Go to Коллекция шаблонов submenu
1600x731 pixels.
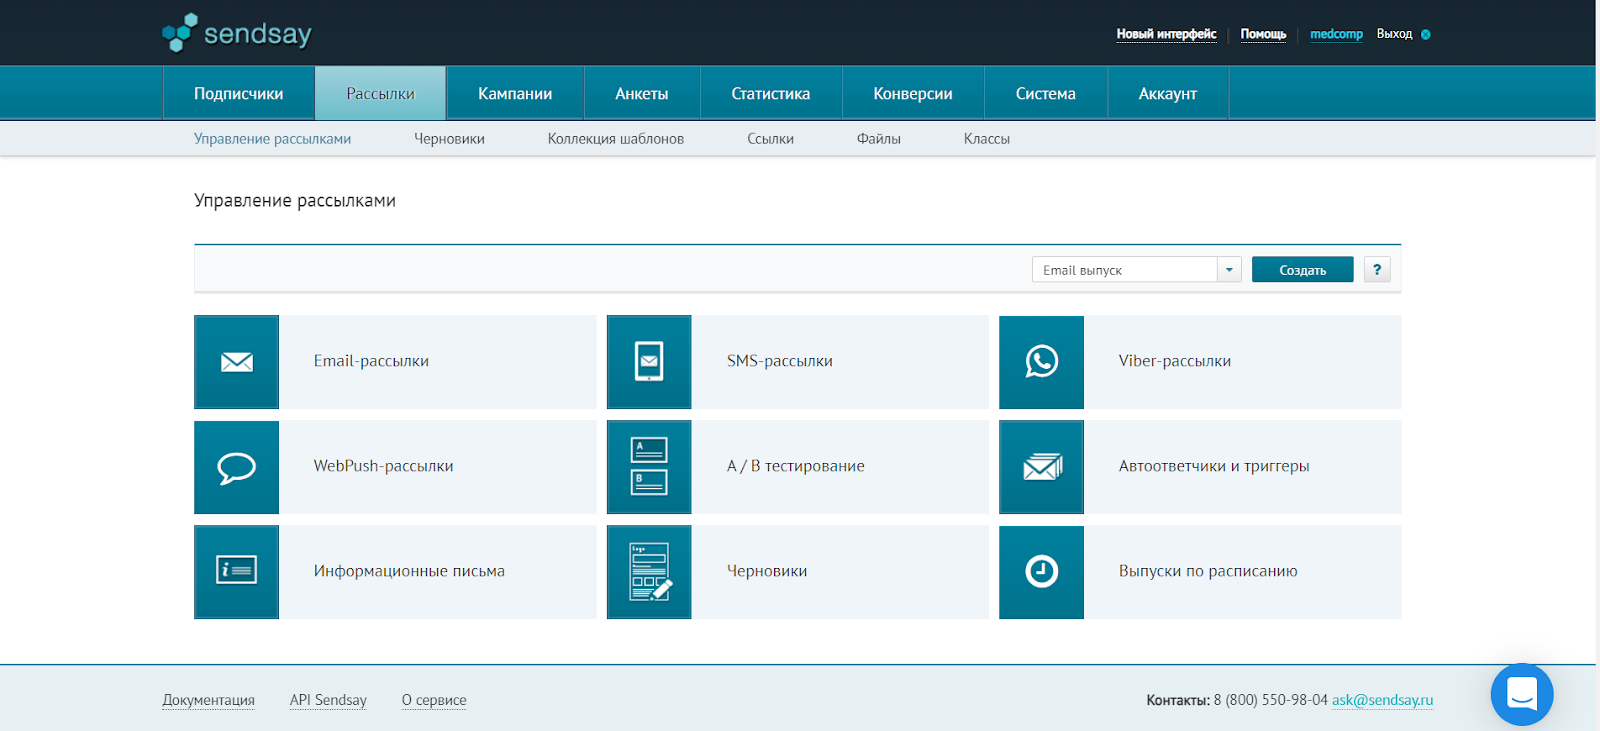pyautogui.click(x=615, y=139)
